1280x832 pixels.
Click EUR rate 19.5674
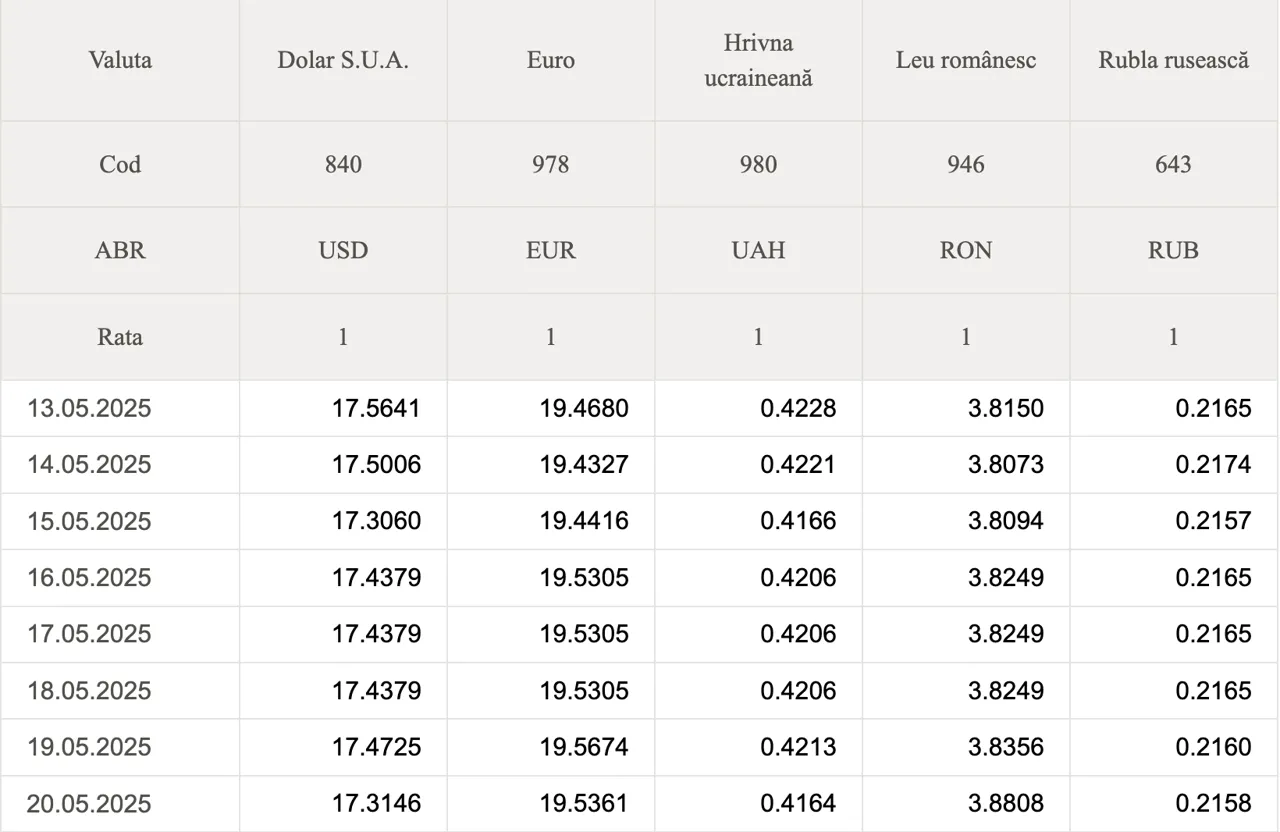pyautogui.click(x=584, y=747)
